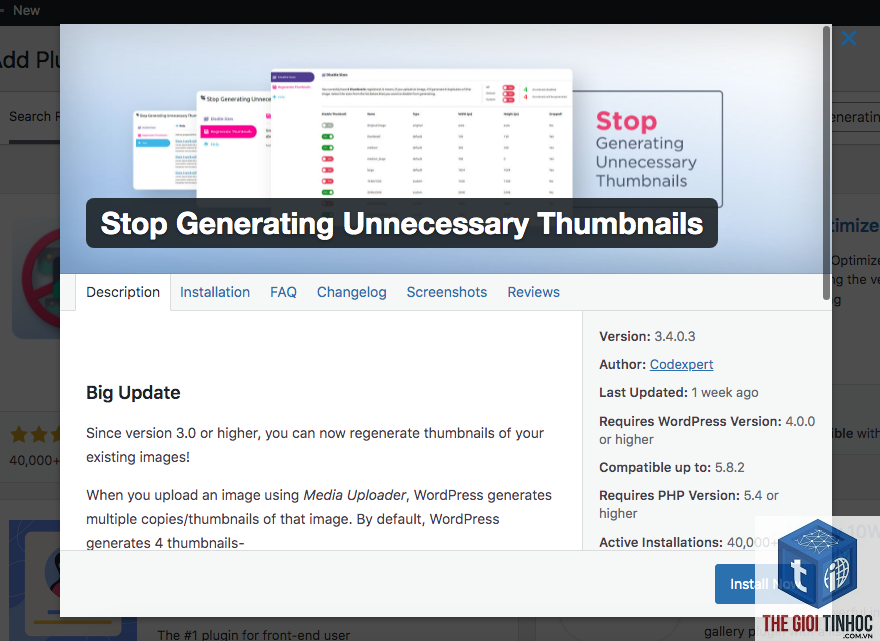Viewport: 880px width, 641px height.
Task: Close the plugin details modal
Action: click(x=849, y=38)
